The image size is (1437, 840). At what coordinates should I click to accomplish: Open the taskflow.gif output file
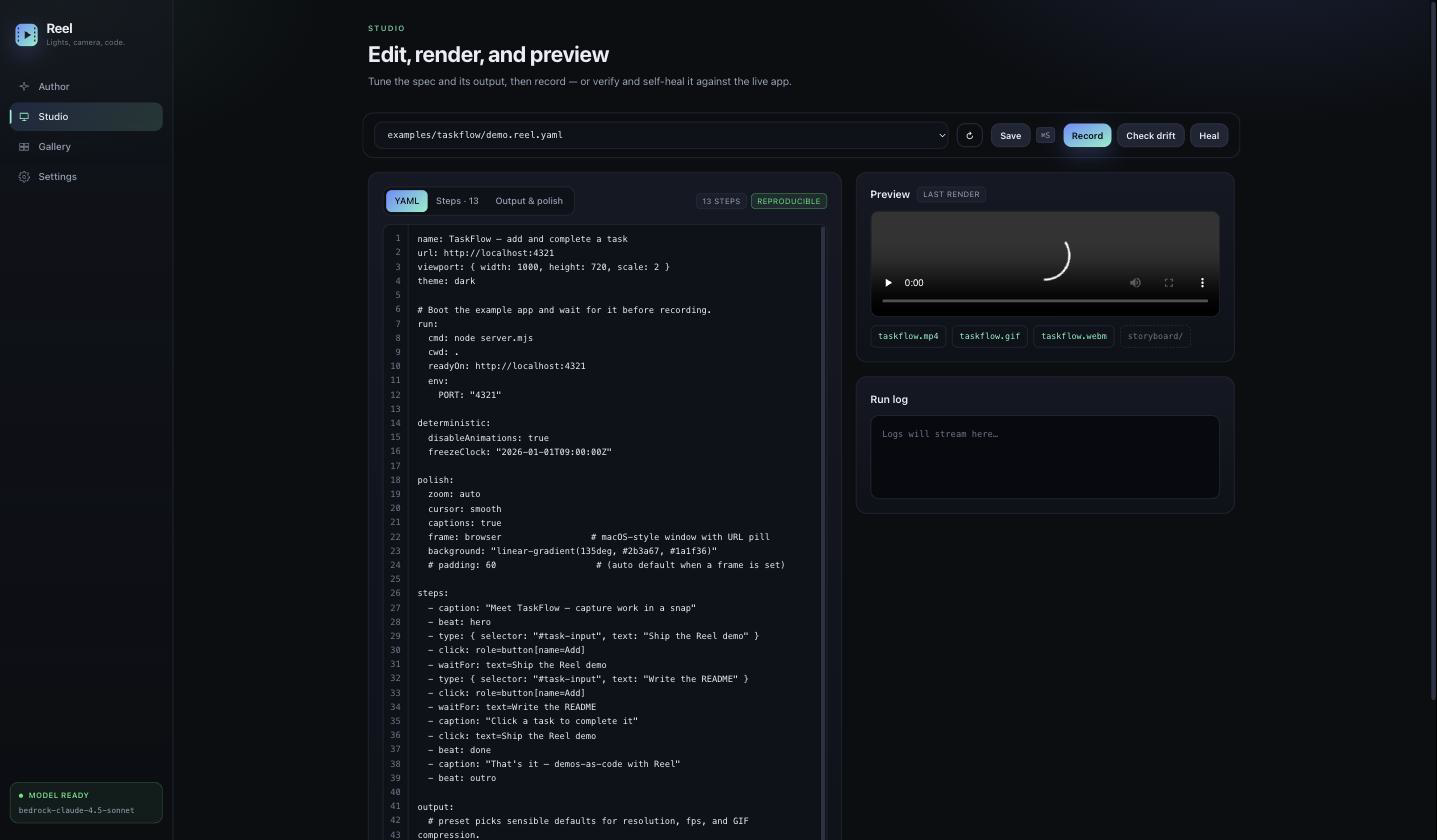point(990,336)
